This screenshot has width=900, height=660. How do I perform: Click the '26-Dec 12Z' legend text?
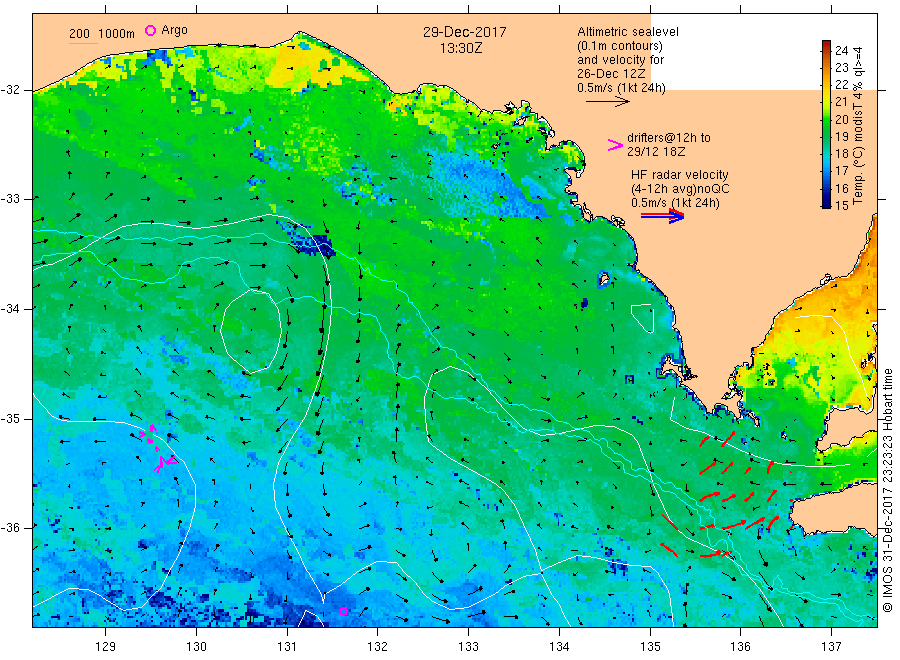tap(611, 74)
